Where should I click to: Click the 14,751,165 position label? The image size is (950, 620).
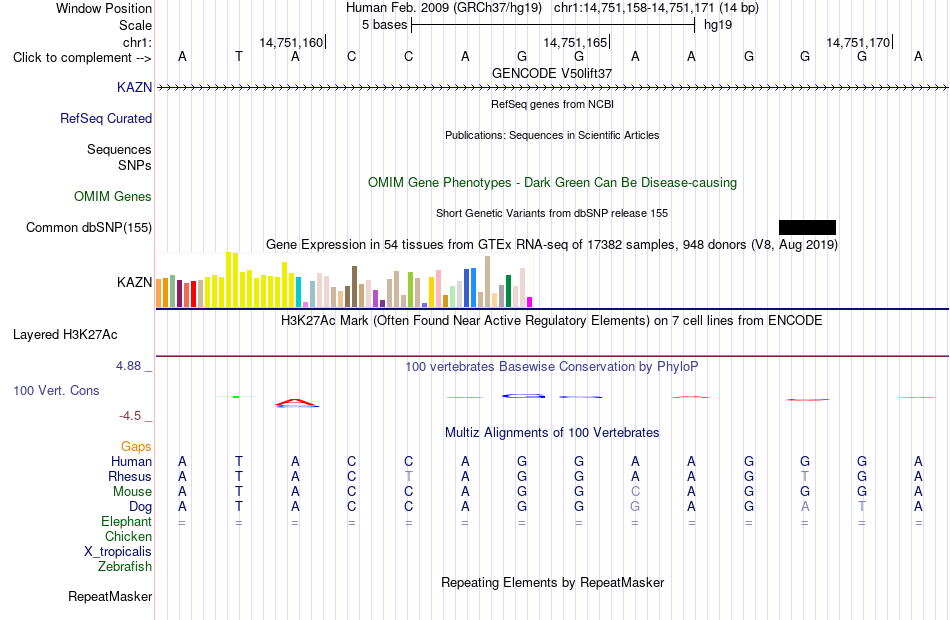(x=575, y=42)
